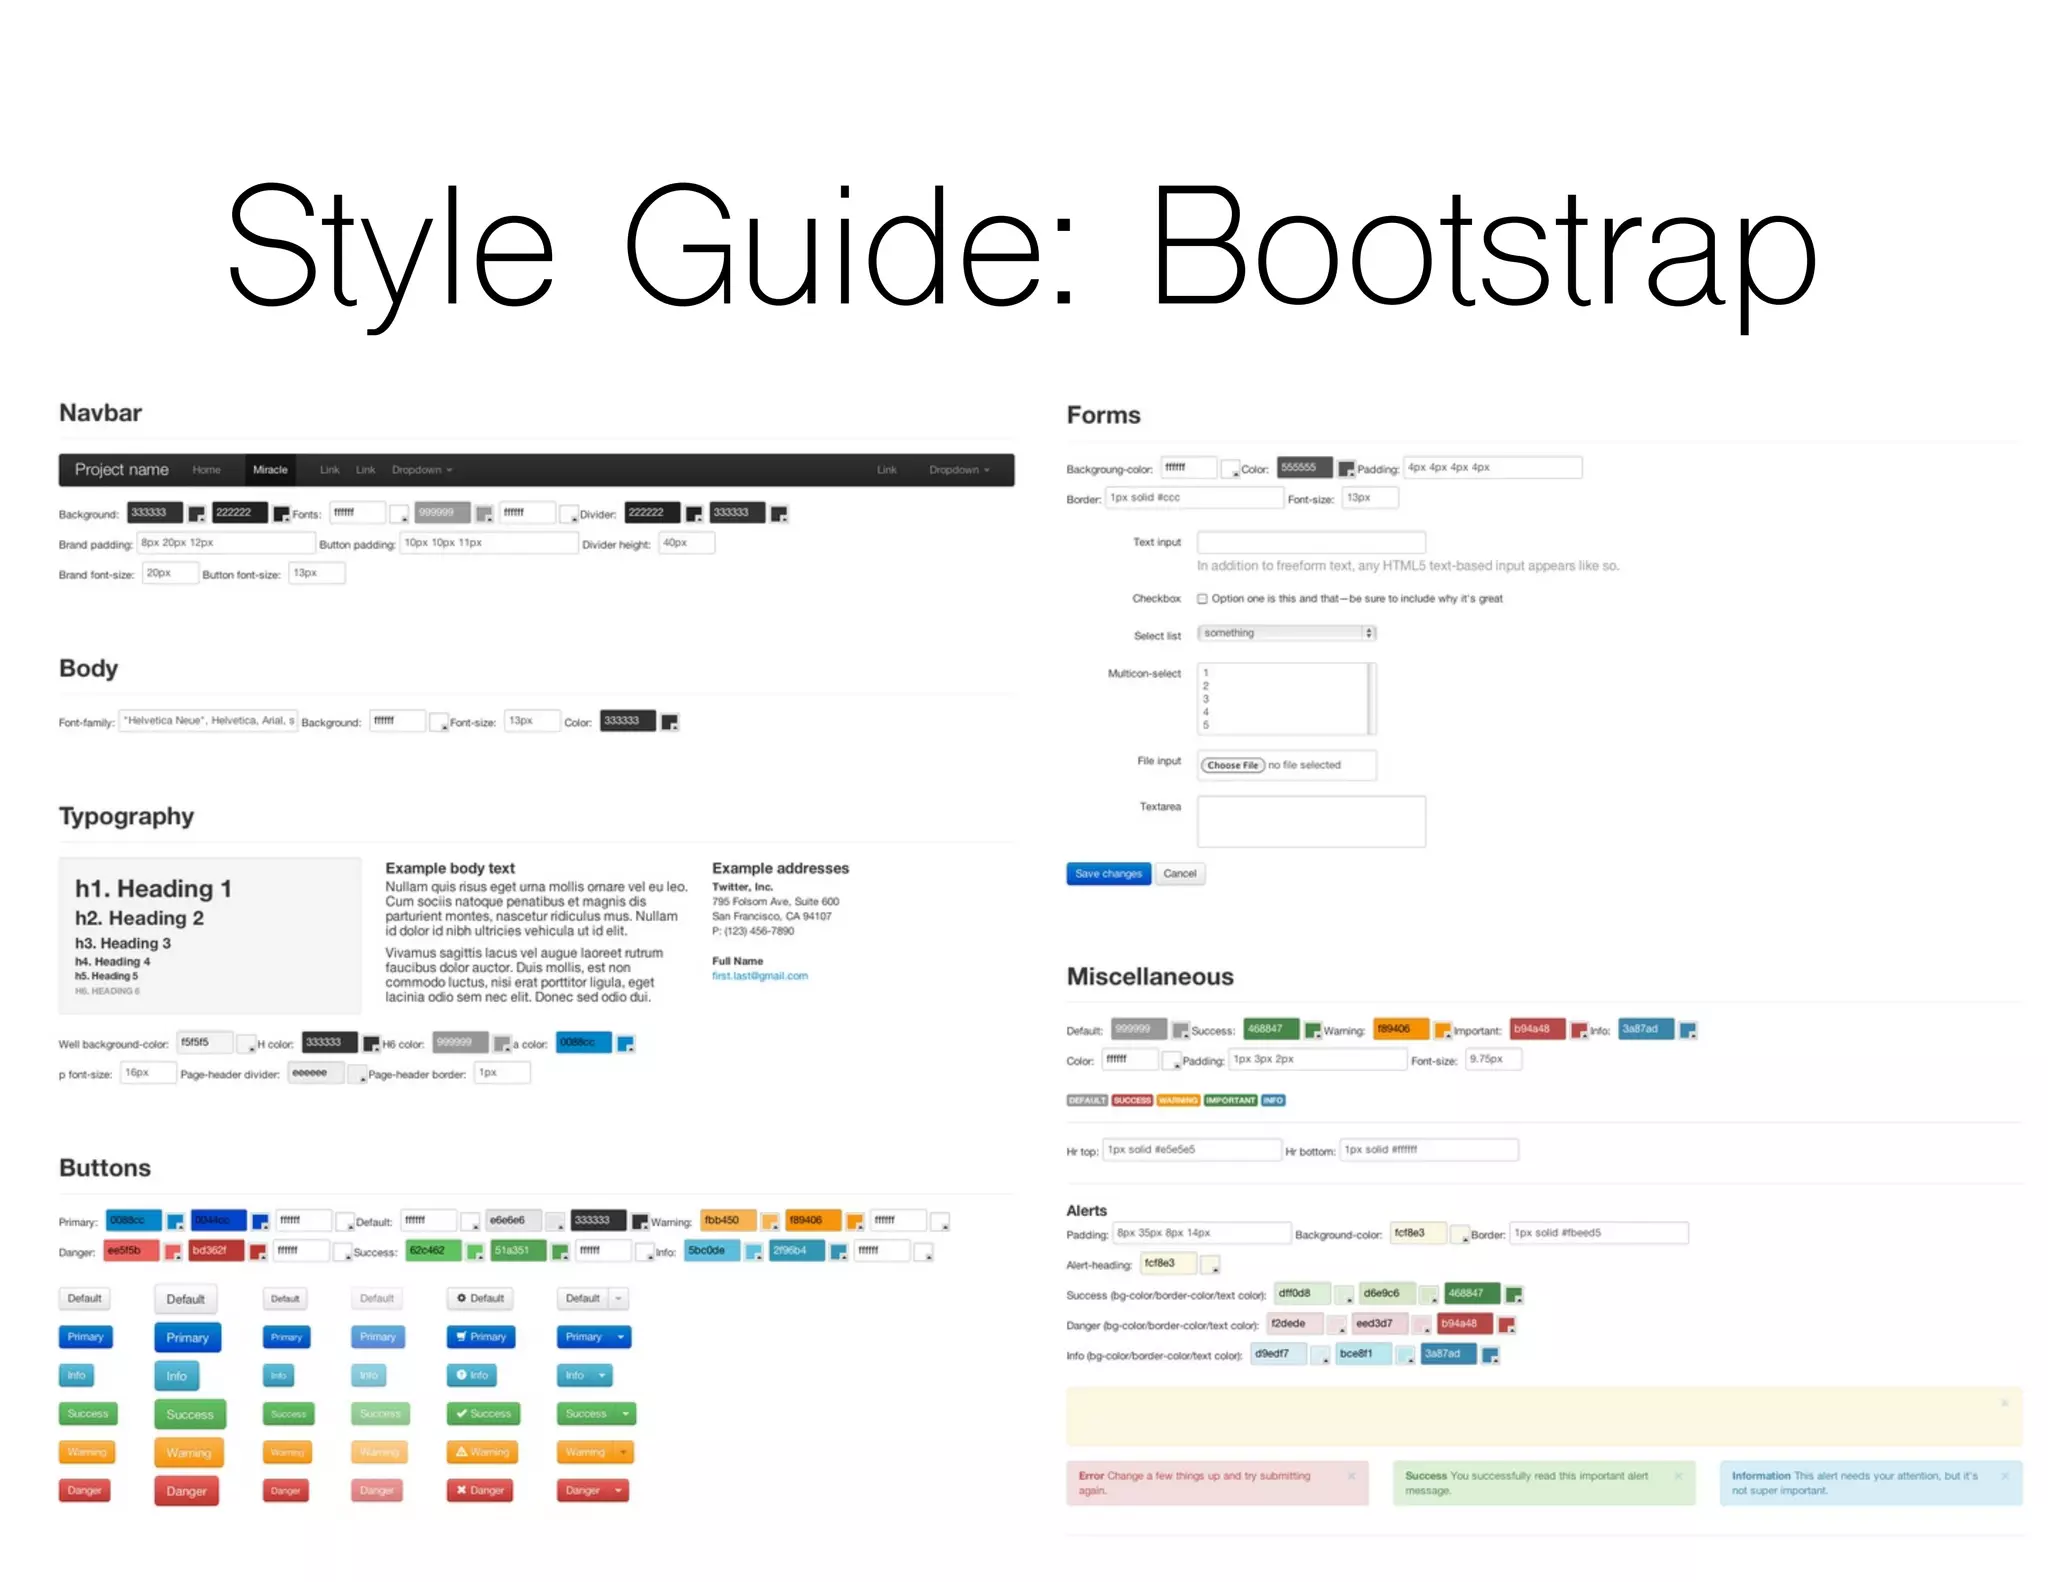Click the Primary button with cart icon
Viewport: 2048px width, 1582px height.
coord(481,1336)
